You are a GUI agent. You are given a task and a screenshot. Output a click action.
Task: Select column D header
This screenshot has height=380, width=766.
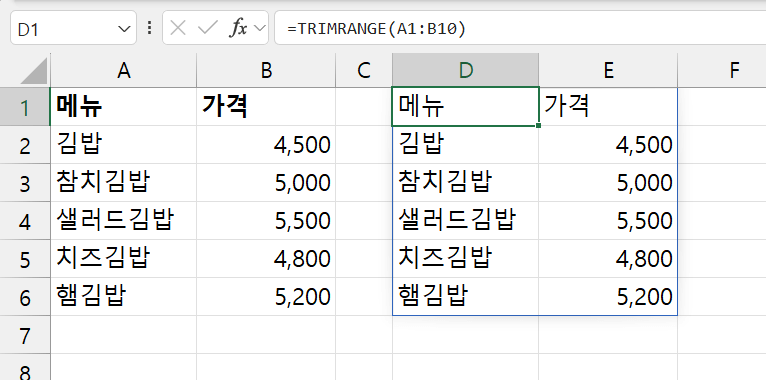466,71
